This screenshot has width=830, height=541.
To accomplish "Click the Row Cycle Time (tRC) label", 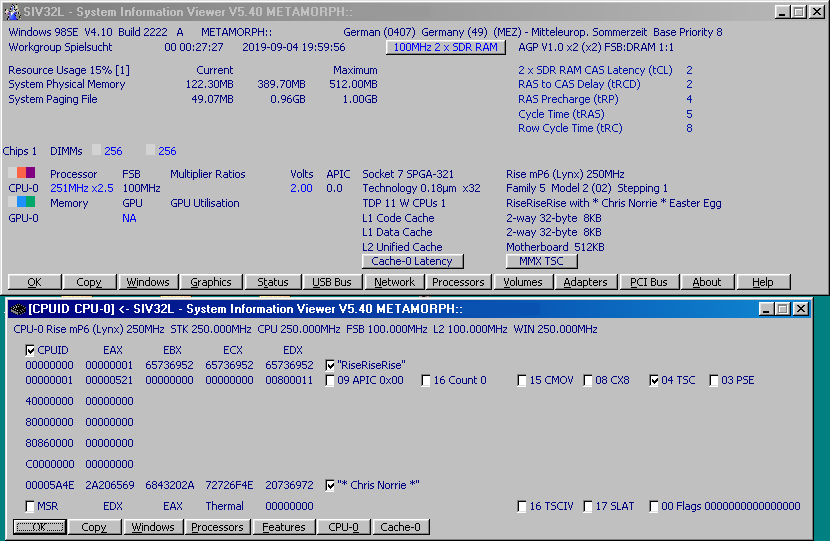I will [570, 129].
